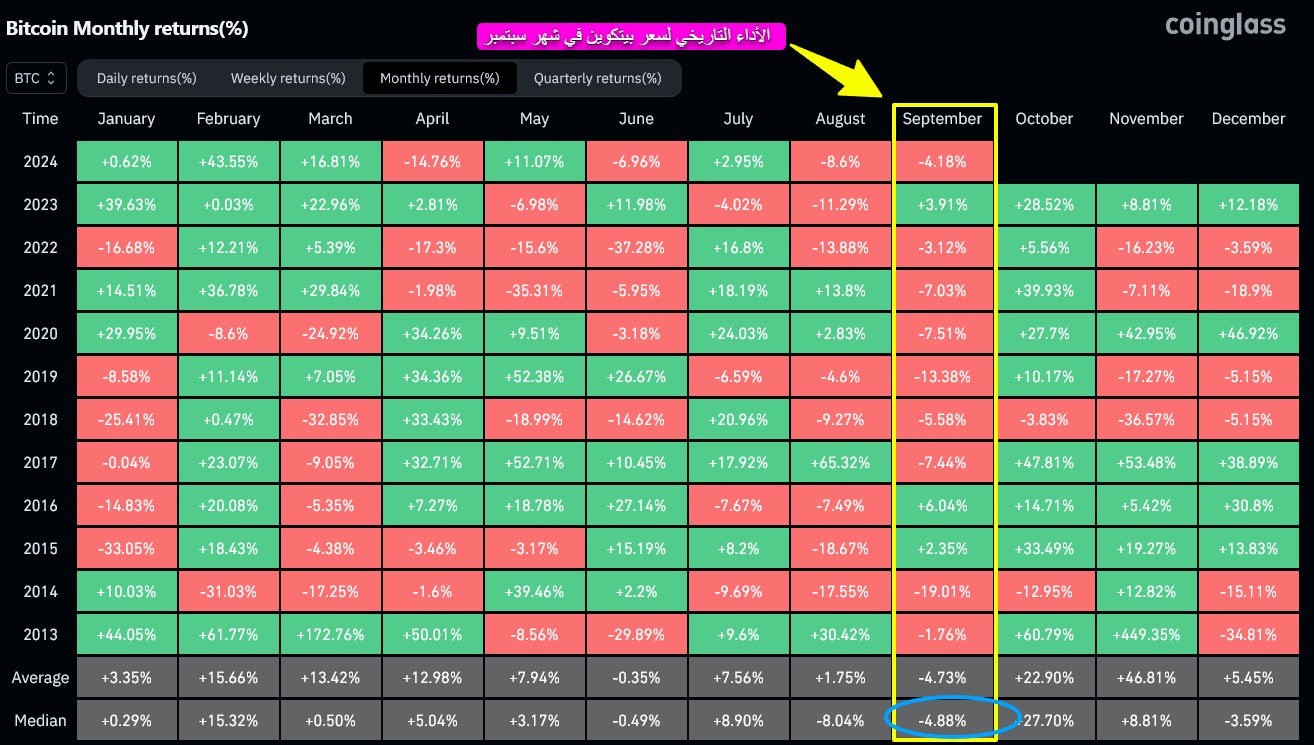Image resolution: width=1314 pixels, height=745 pixels.
Task: Click the September column header
Action: (942, 118)
